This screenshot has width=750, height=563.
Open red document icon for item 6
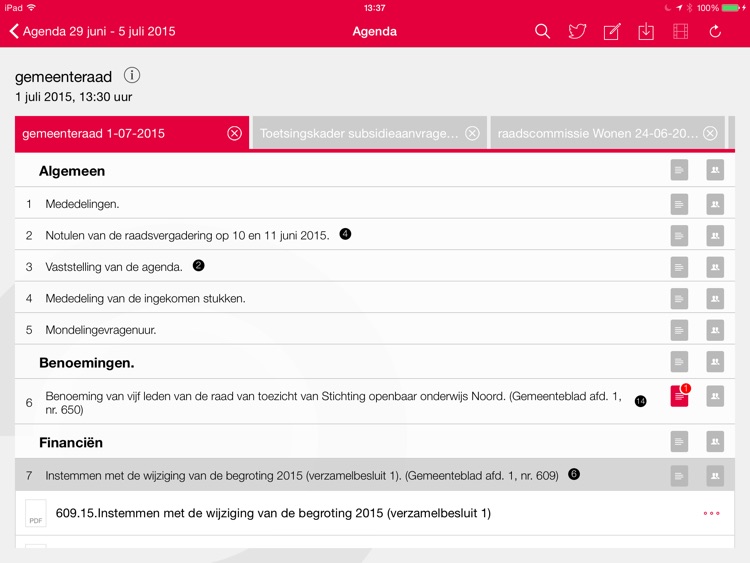[x=680, y=397]
